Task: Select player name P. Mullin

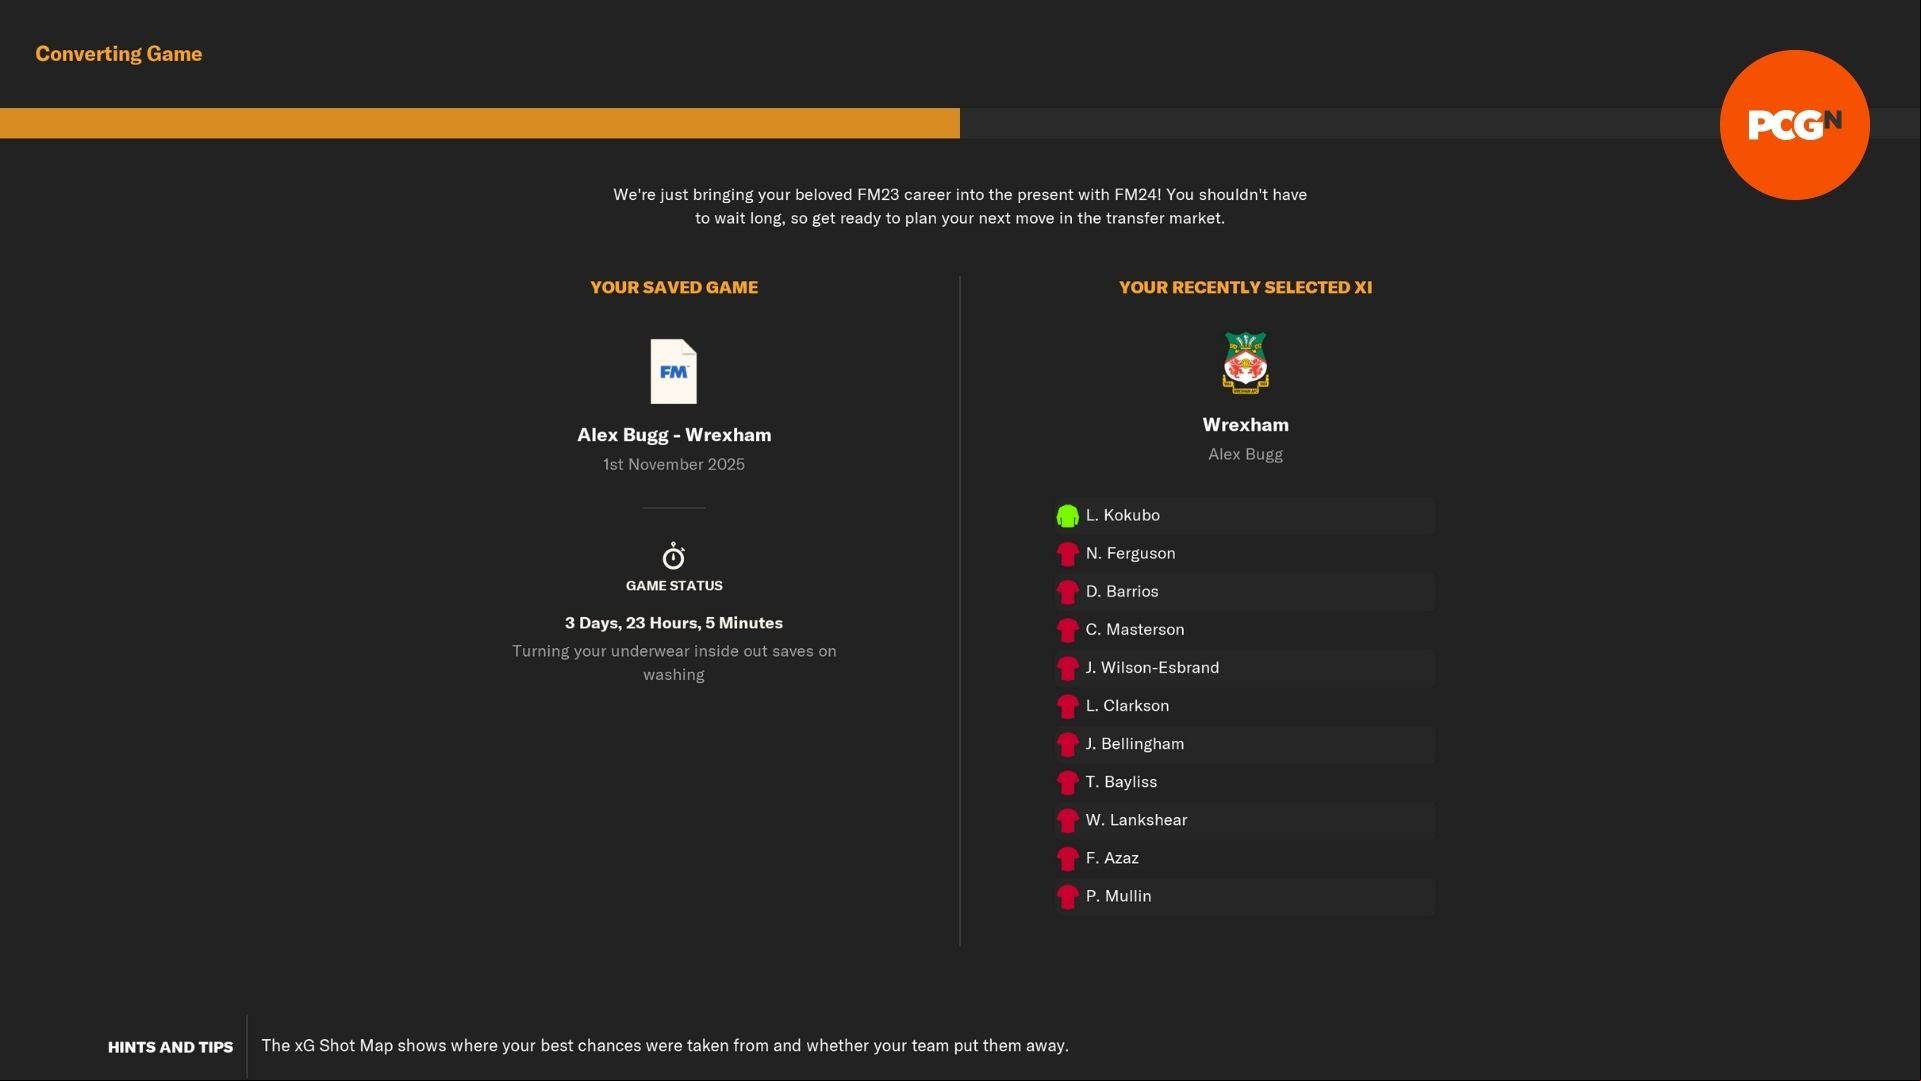Action: click(x=1118, y=895)
